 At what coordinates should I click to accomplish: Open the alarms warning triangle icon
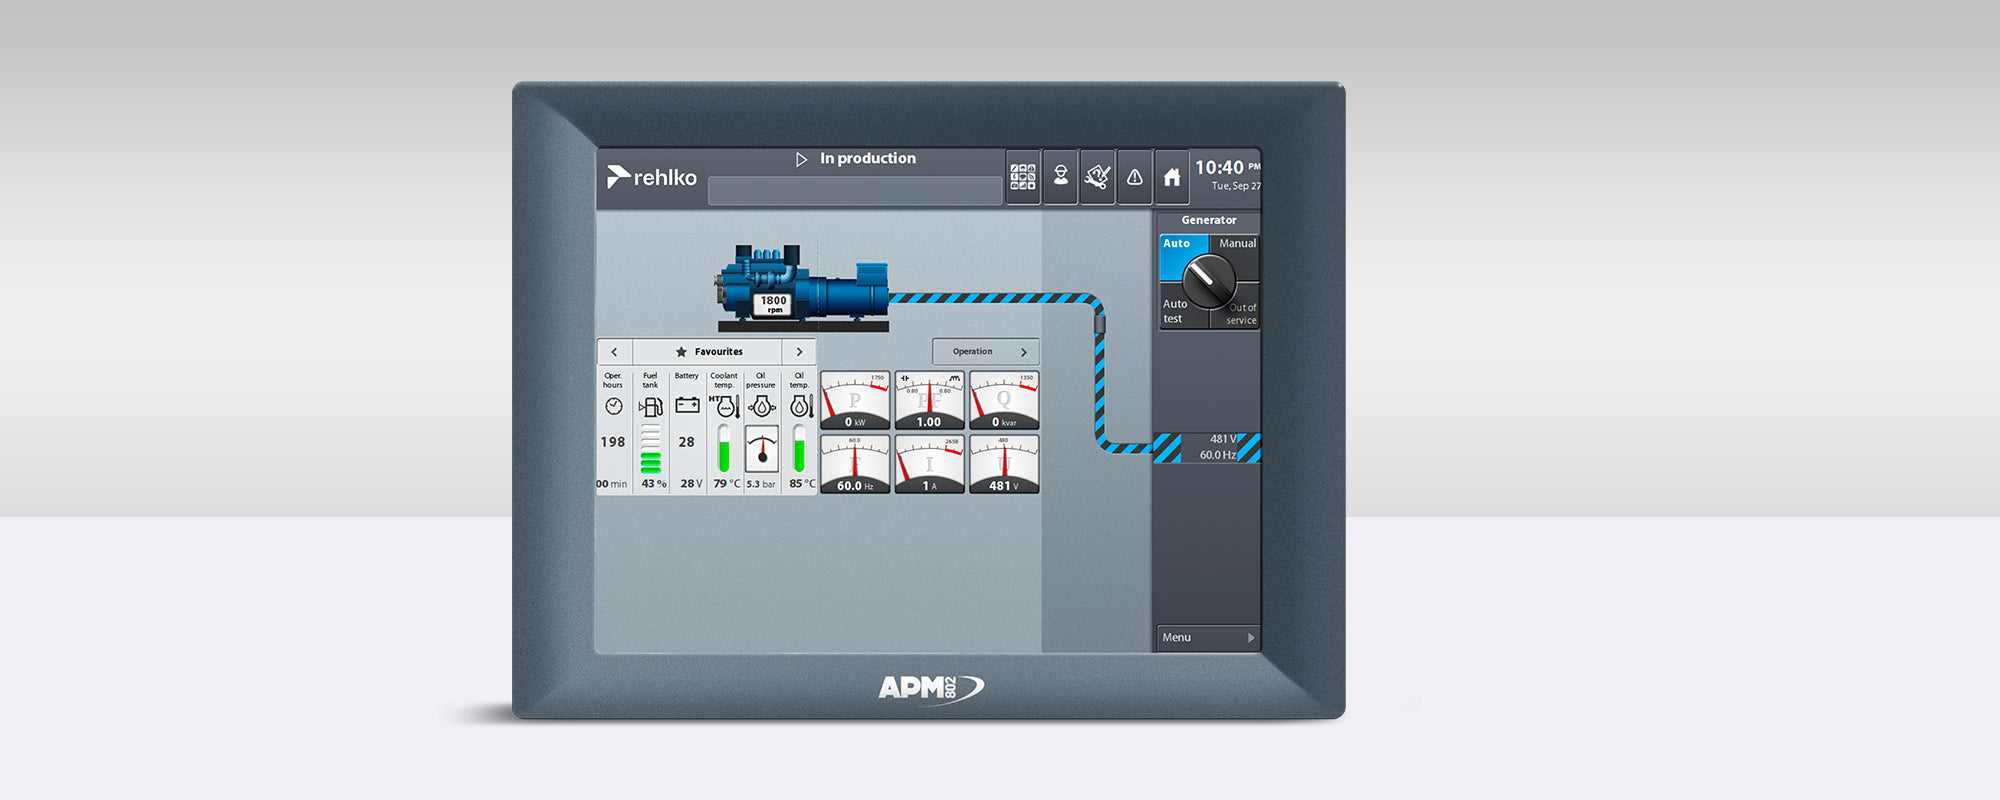point(1134,177)
